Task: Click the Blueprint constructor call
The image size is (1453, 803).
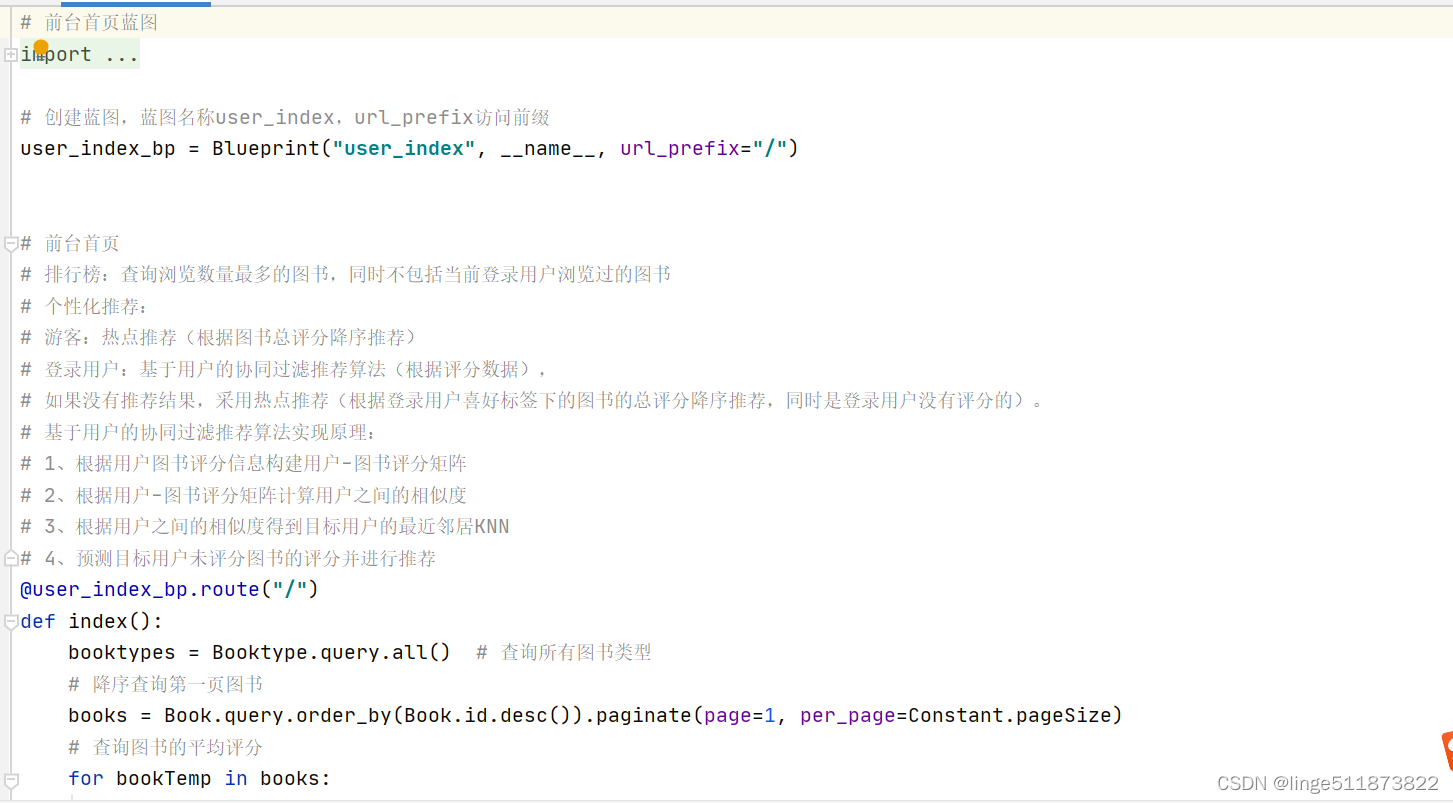Action: 267,149
